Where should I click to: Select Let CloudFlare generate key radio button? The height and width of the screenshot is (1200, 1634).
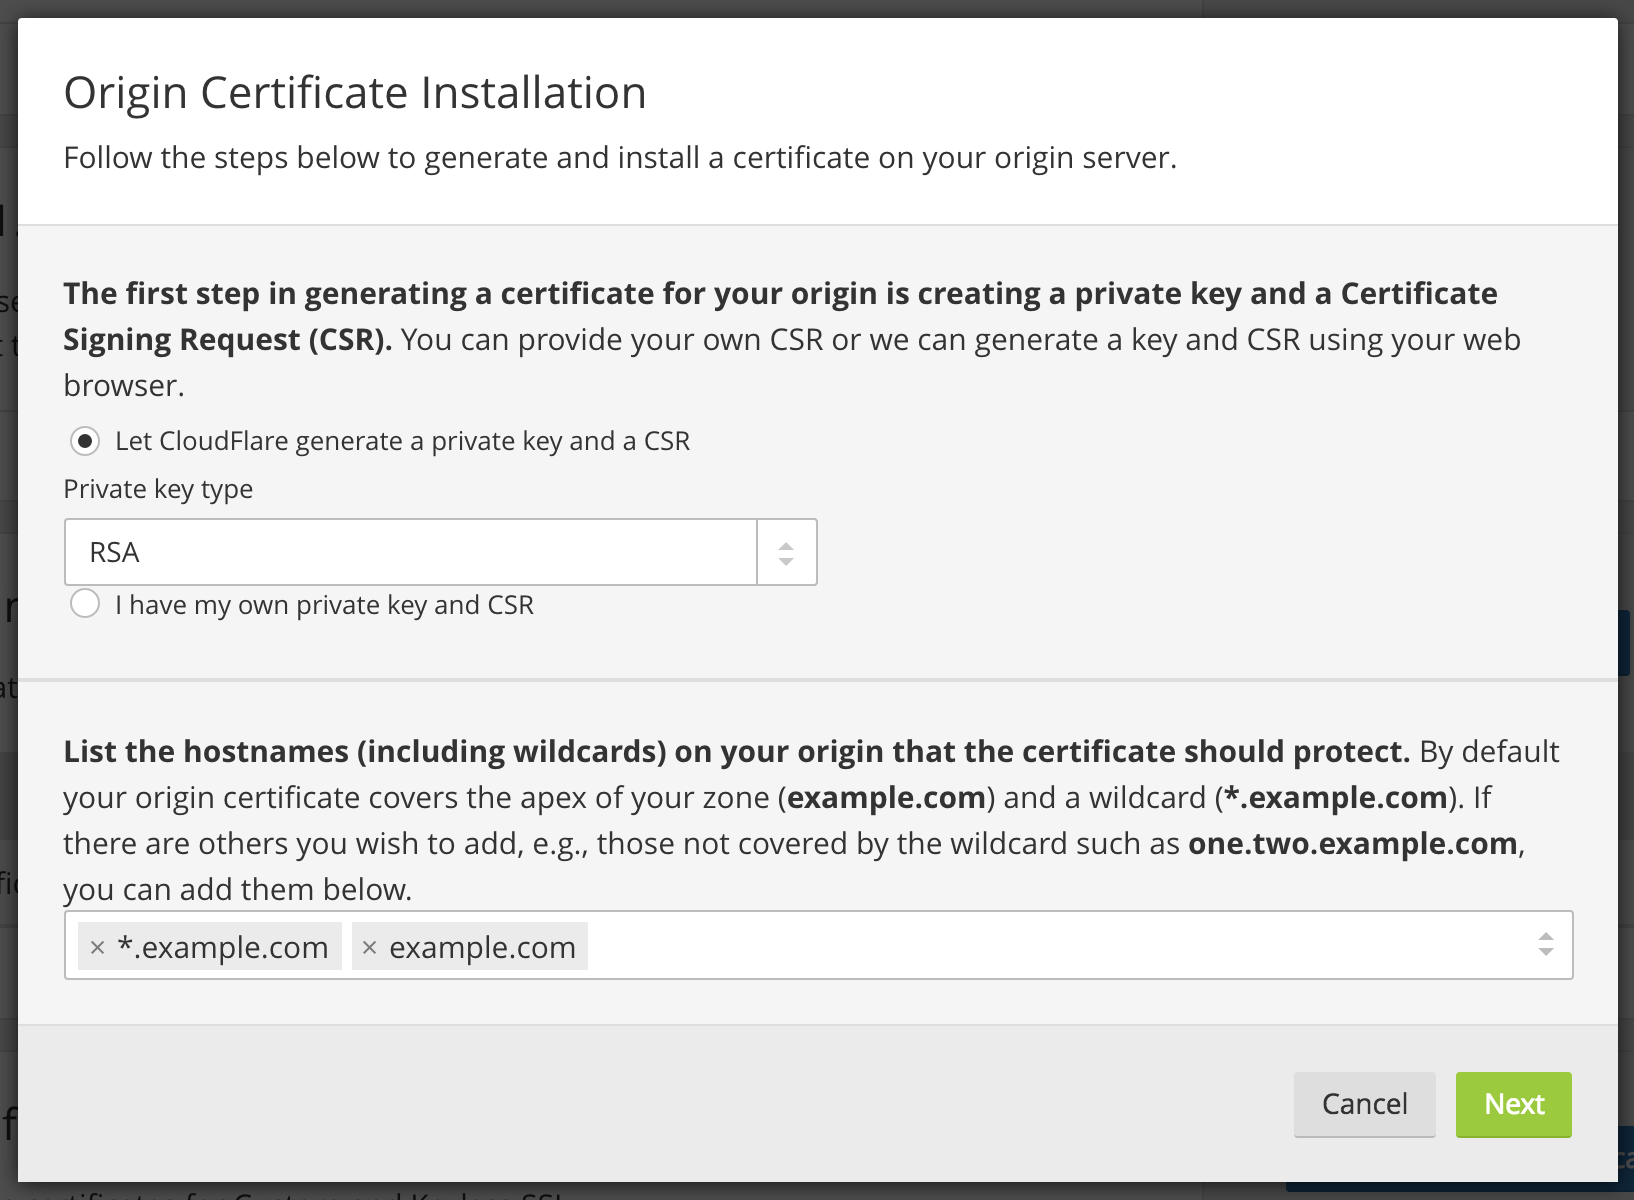[85, 441]
